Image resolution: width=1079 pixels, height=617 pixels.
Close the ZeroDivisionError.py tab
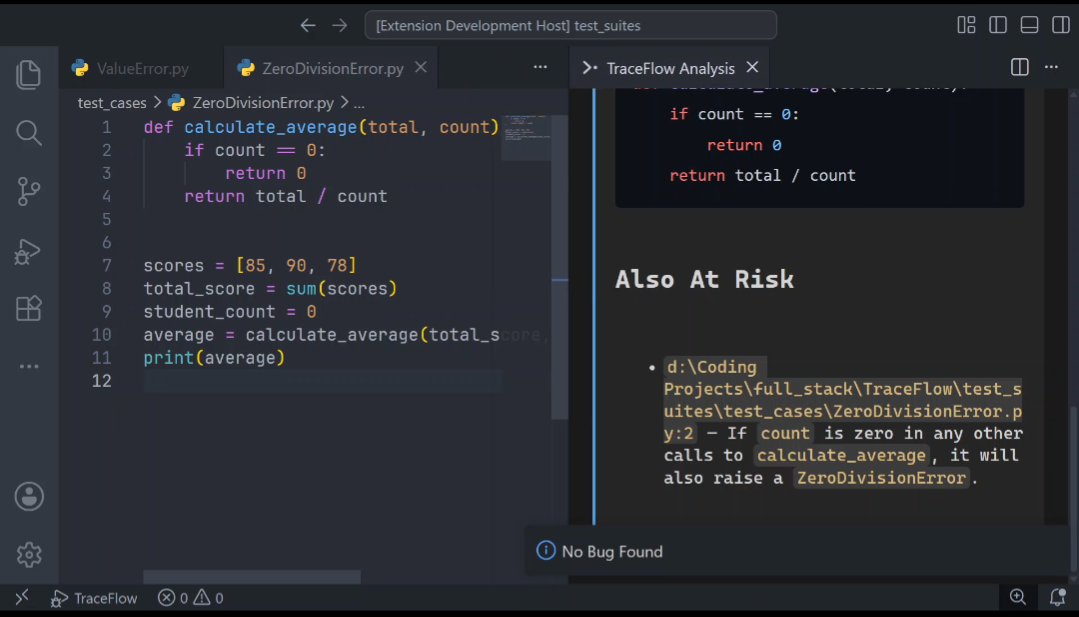420,67
